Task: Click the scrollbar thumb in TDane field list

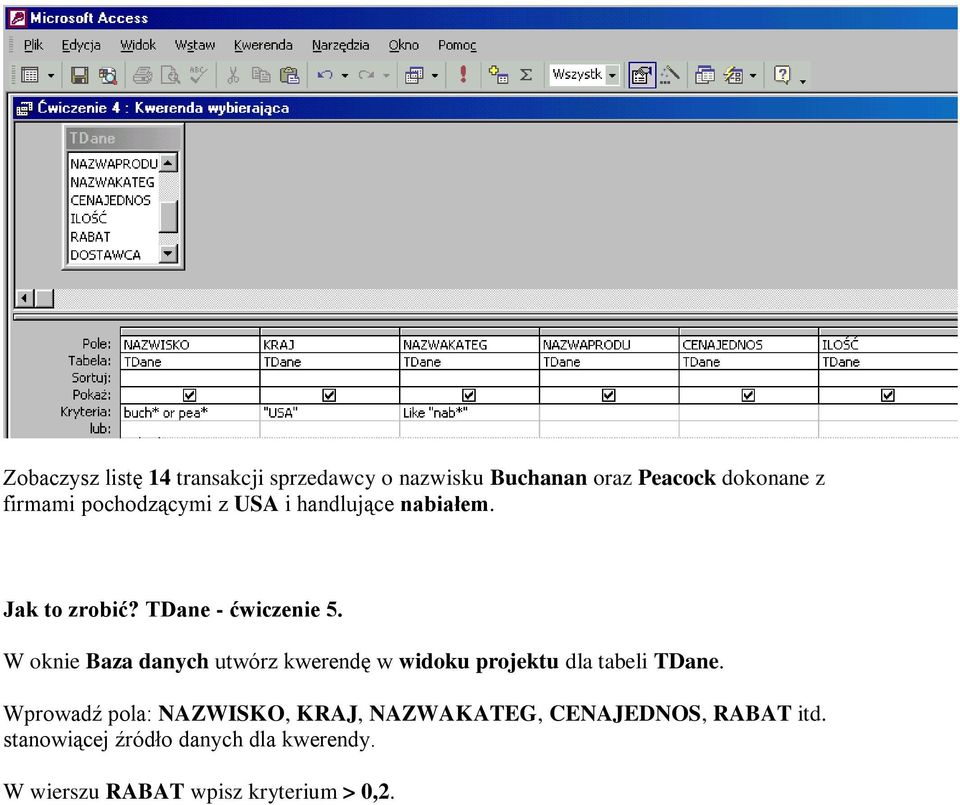Action: click(168, 216)
